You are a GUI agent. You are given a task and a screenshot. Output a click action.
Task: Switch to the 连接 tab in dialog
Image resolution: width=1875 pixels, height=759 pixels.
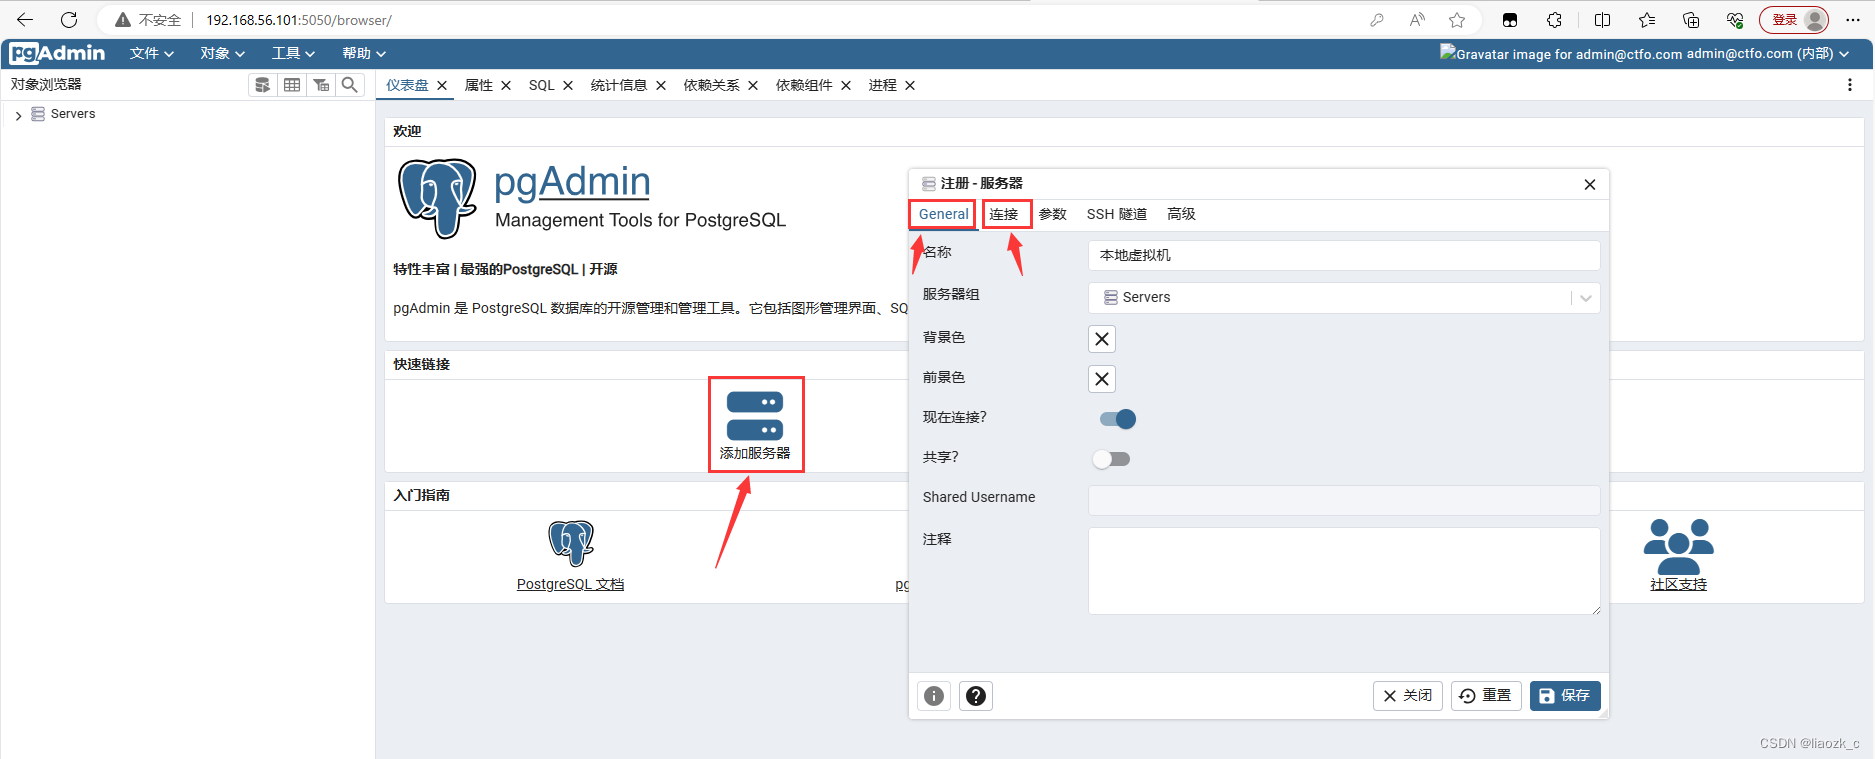click(1004, 214)
